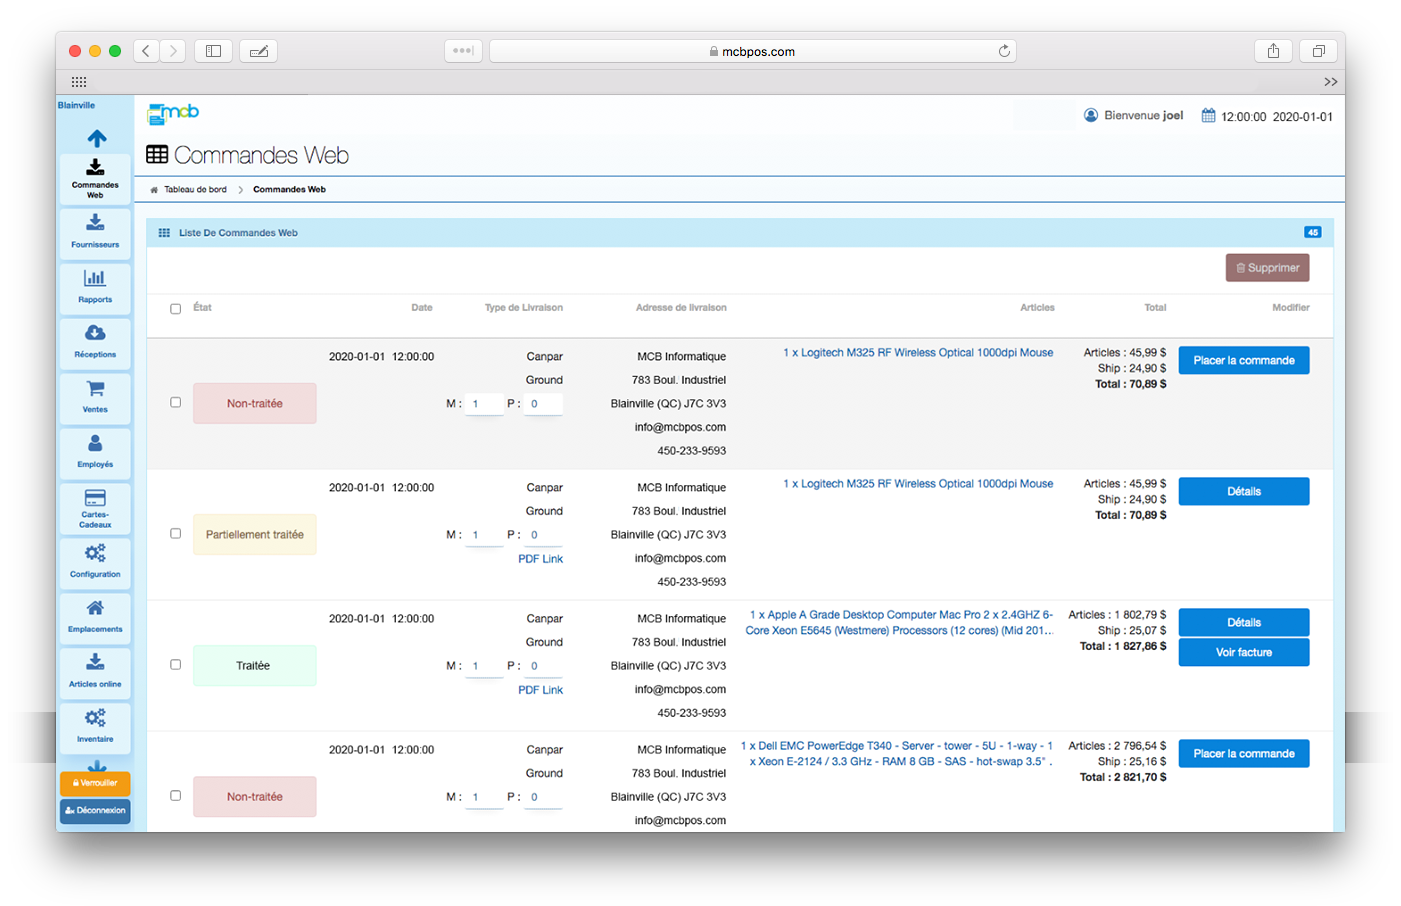Click the mcb logo
This screenshot has height=906, width=1401.
[x=173, y=114]
